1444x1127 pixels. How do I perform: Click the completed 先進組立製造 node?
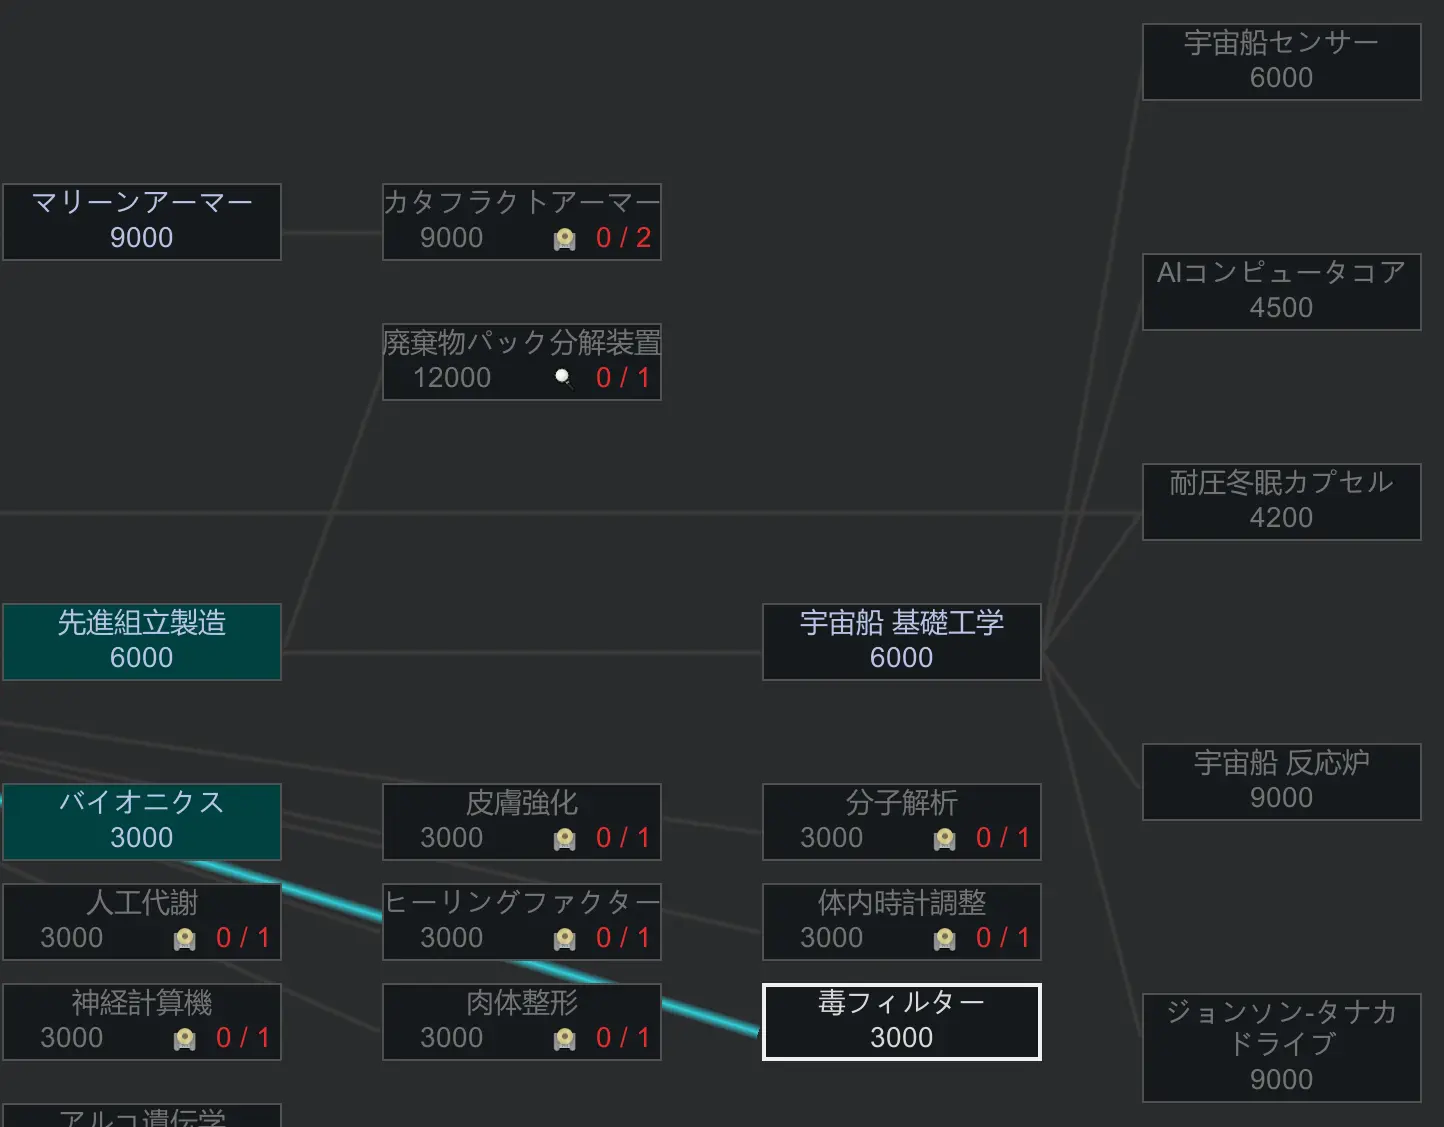coord(142,642)
